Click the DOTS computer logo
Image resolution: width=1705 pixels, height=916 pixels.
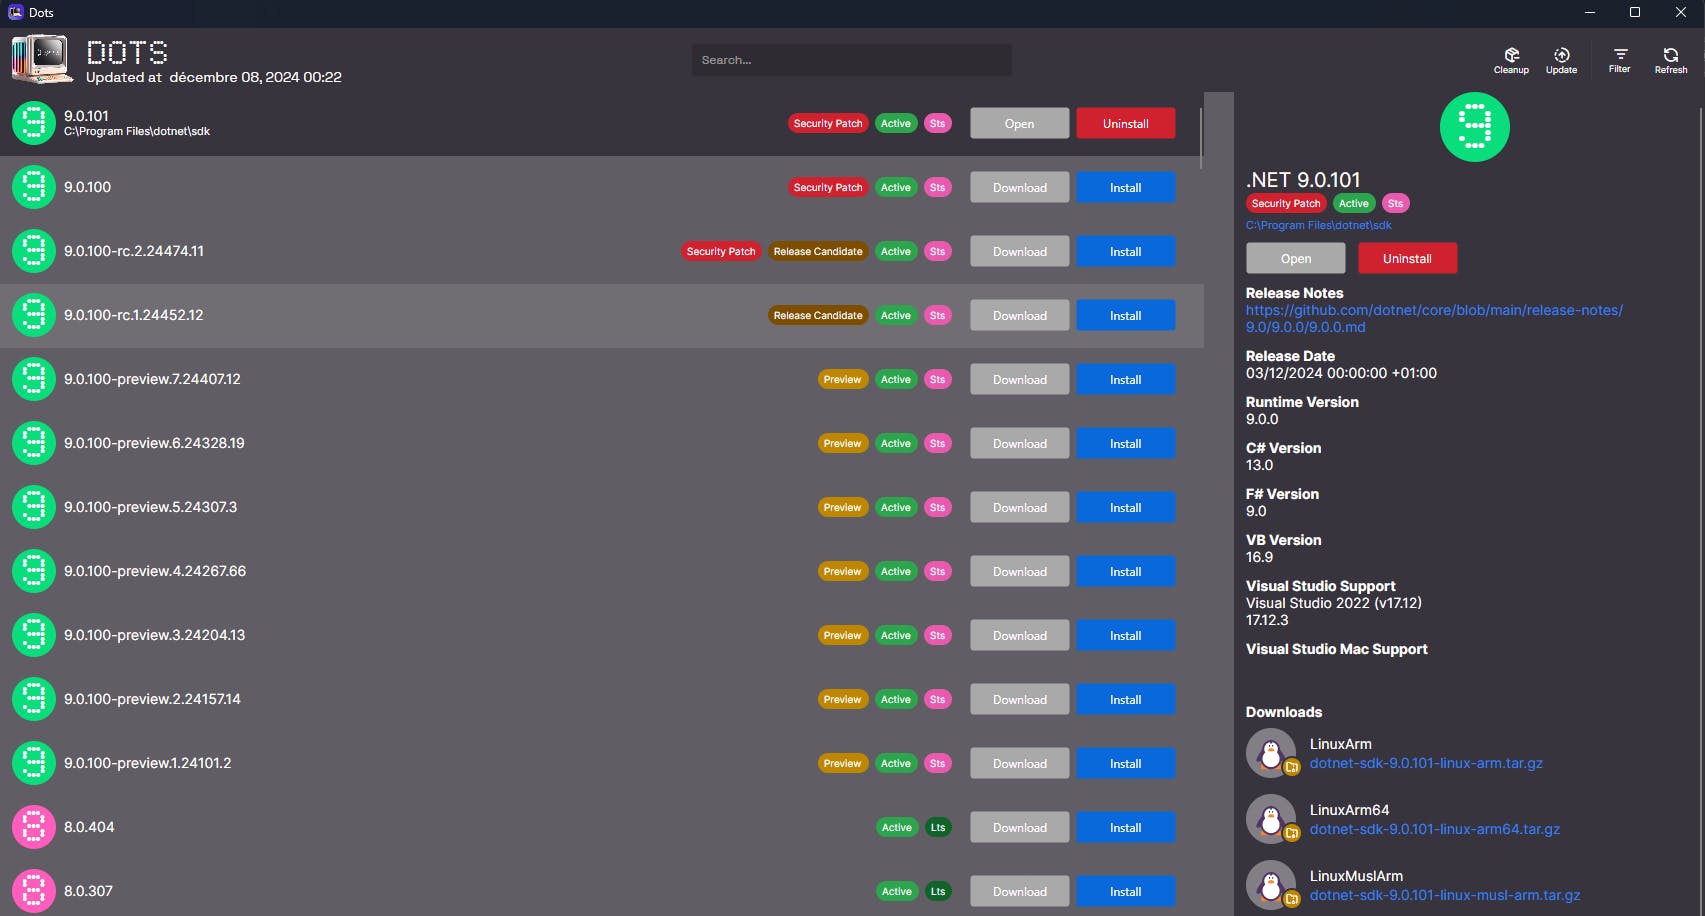click(41, 59)
